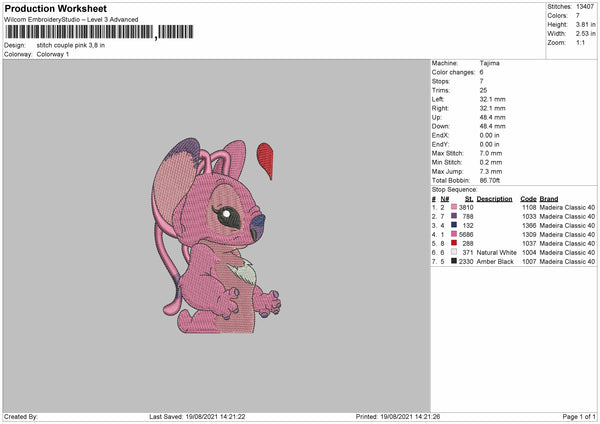
Task: Click the Total Bobbin value '86.70ft'
Action: pyautogui.click(x=490, y=180)
